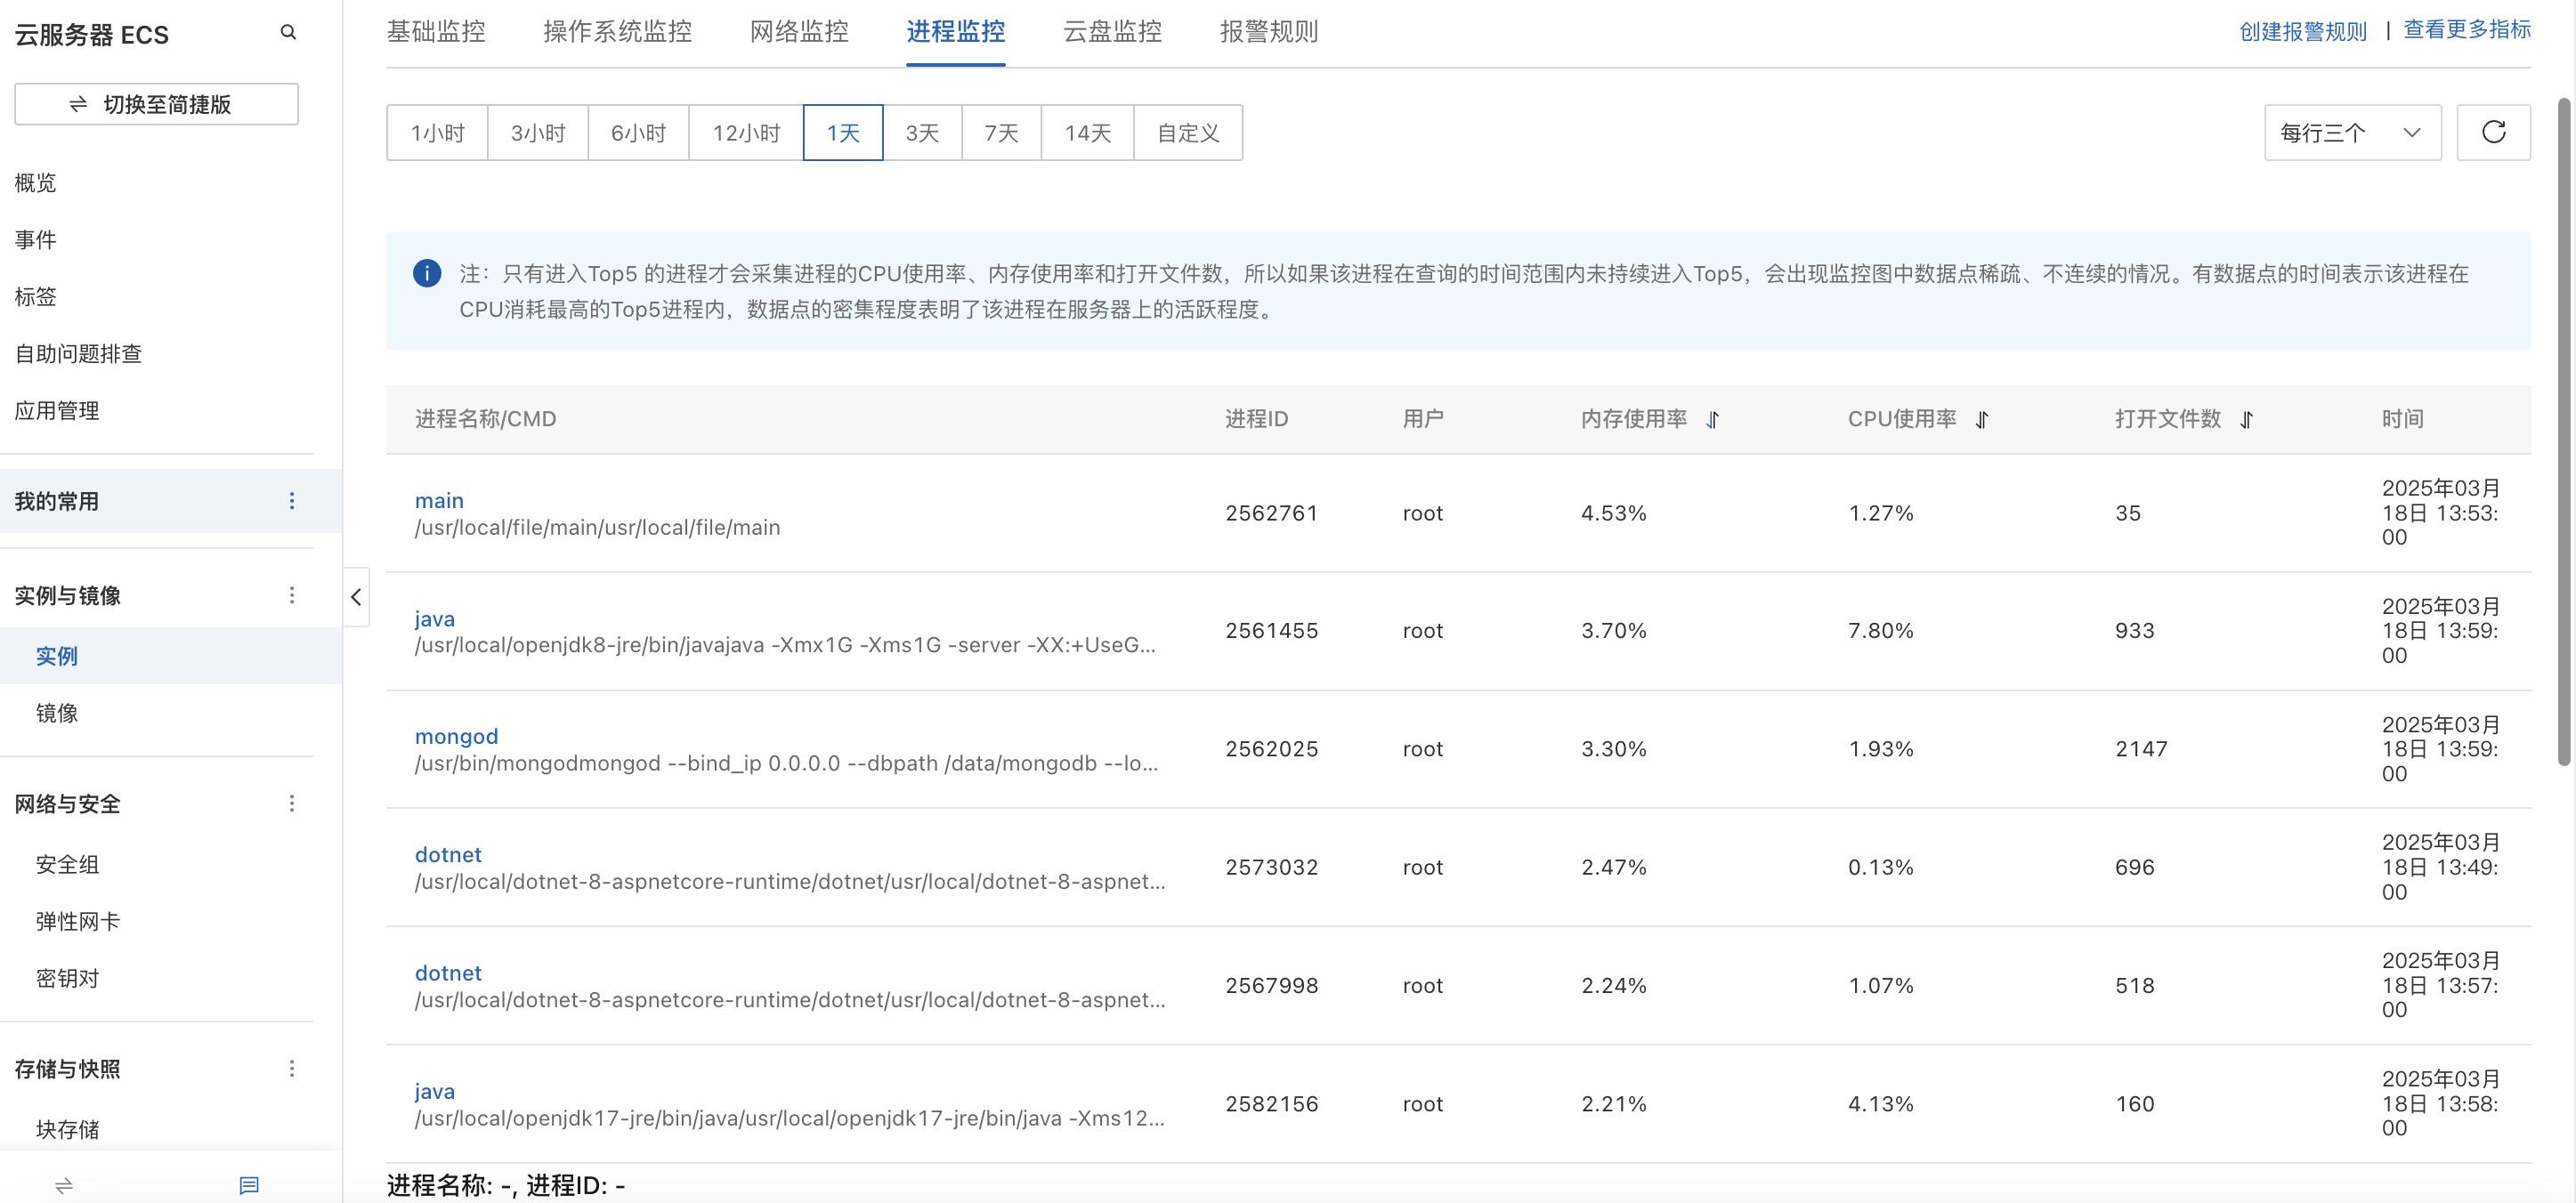Click the search icon in ECS sidebar
Viewport: 2576px width, 1203px height.
288,32
